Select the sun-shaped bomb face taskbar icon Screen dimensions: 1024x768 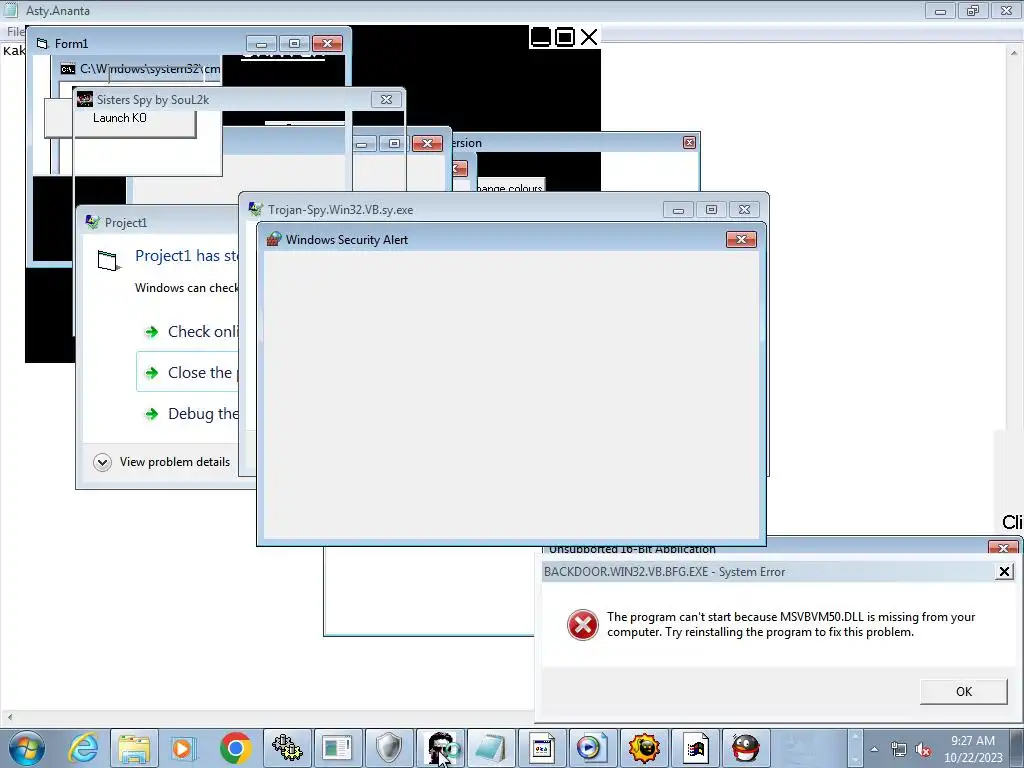(x=643, y=748)
